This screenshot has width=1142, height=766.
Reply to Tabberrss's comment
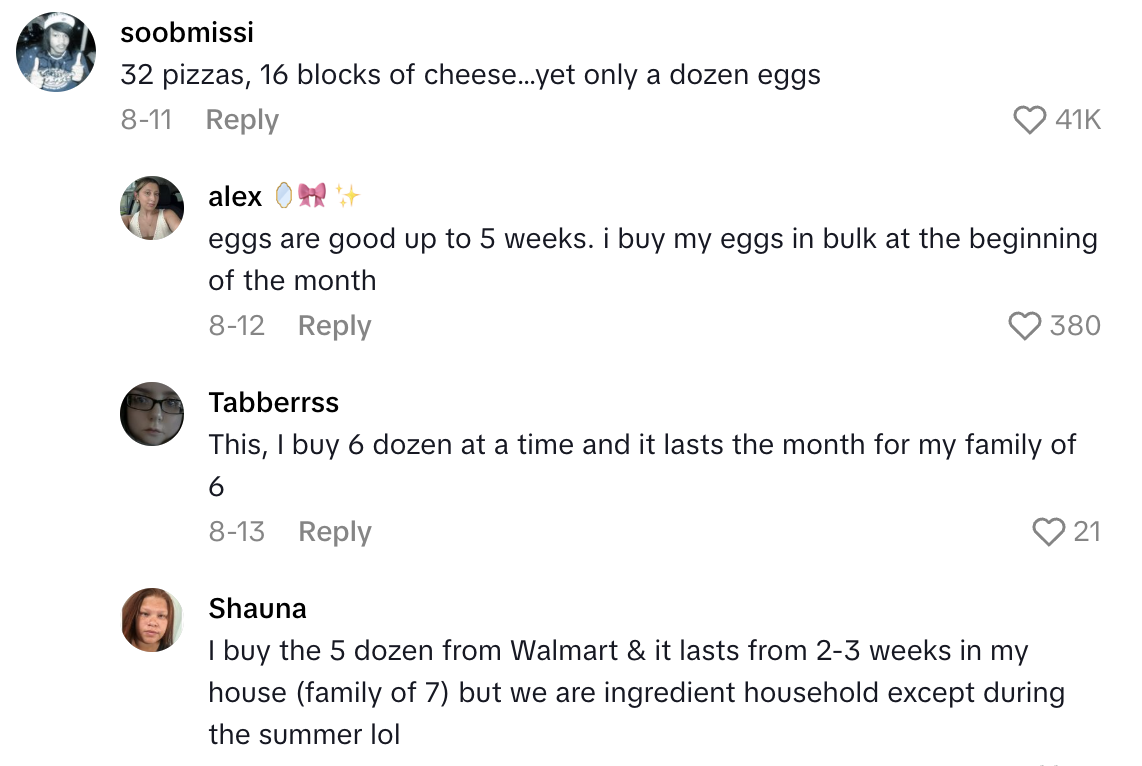334,532
